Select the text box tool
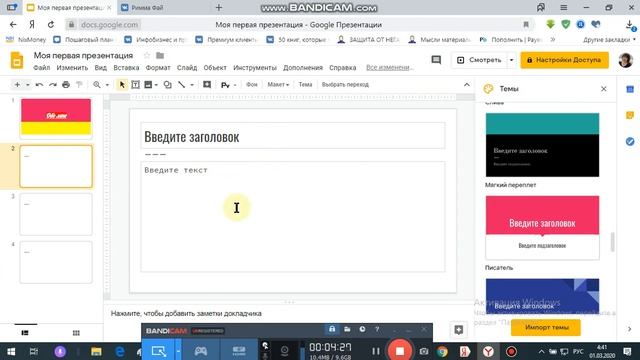This screenshot has width=640, height=360. click(x=135, y=84)
